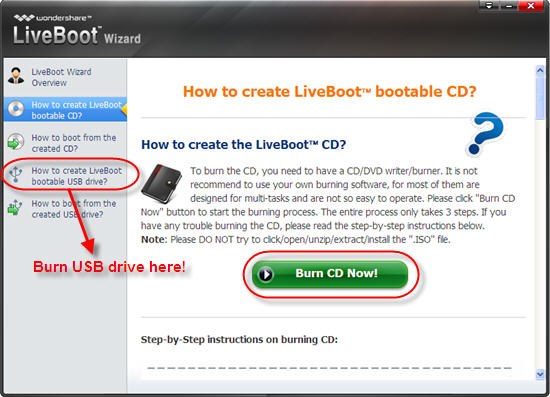Click the Burn CD Now! button
The width and height of the screenshot is (550, 397).
tap(330, 274)
